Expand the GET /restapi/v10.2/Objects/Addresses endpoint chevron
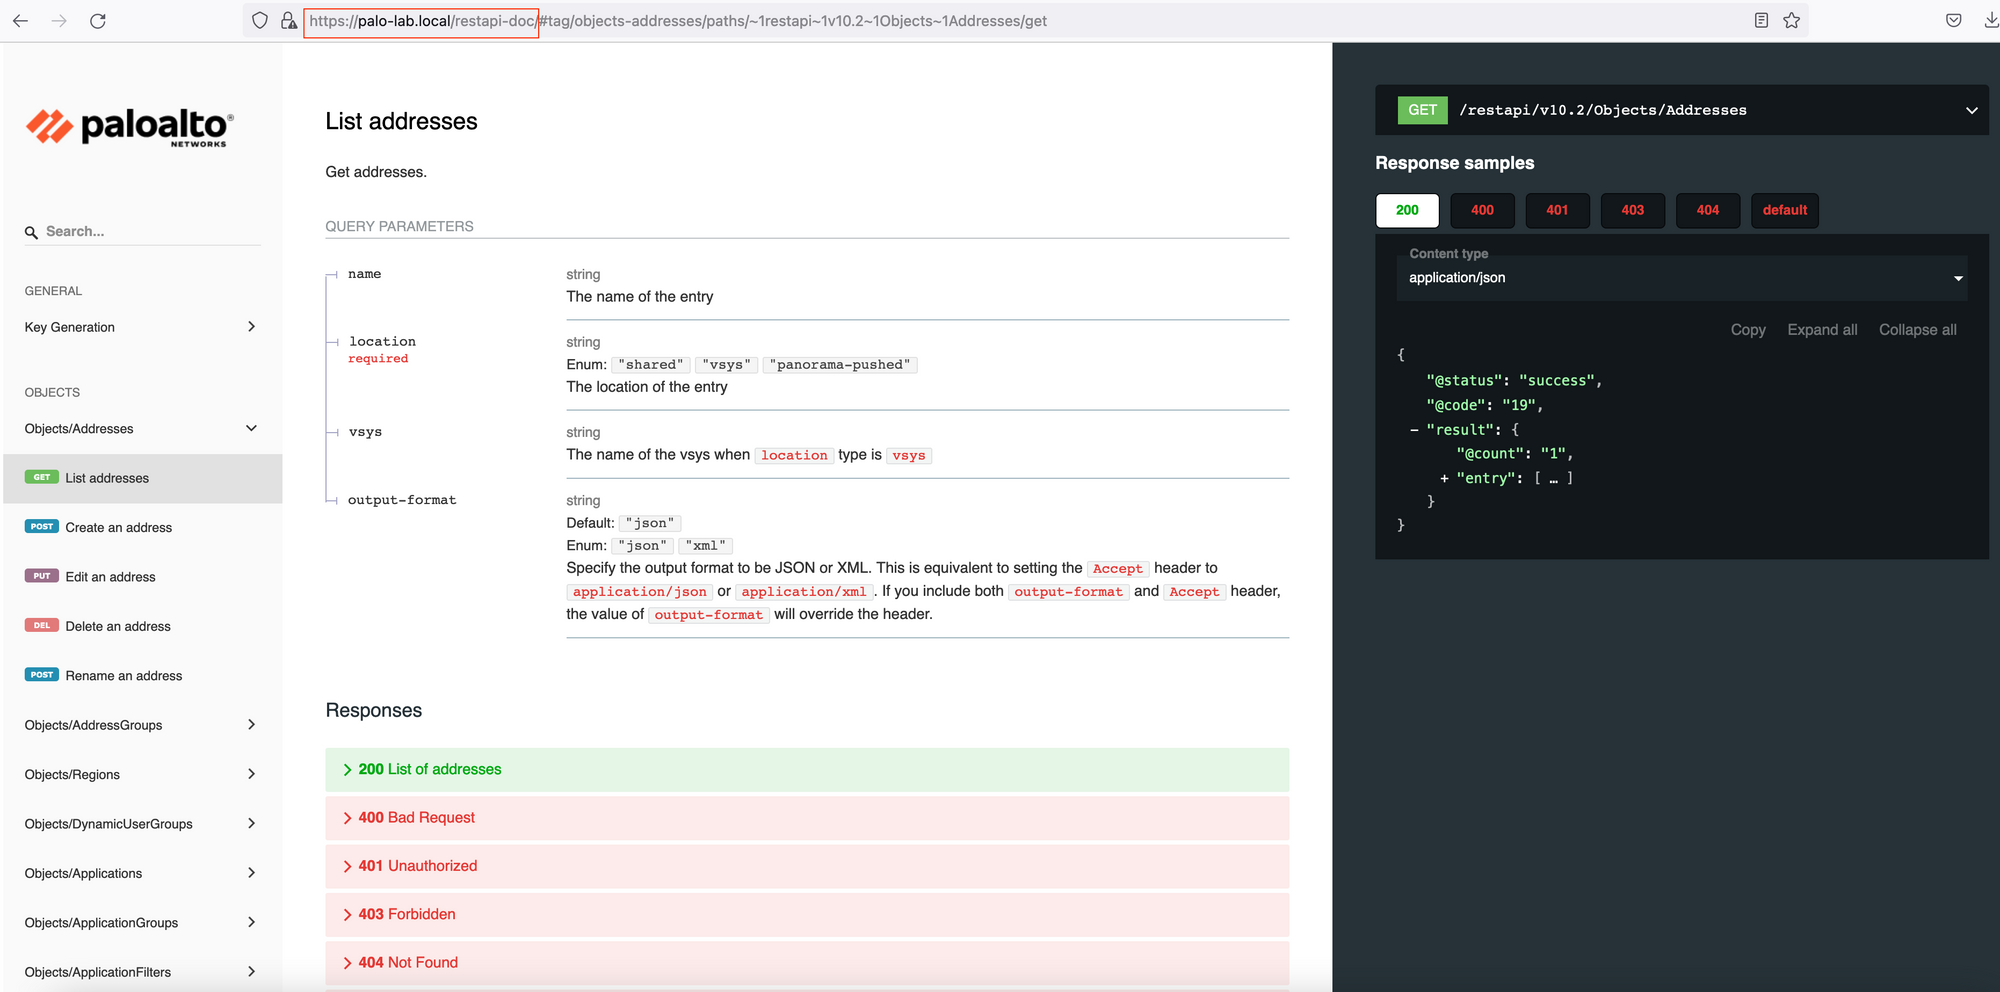The image size is (2000, 992). [1971, 110]
